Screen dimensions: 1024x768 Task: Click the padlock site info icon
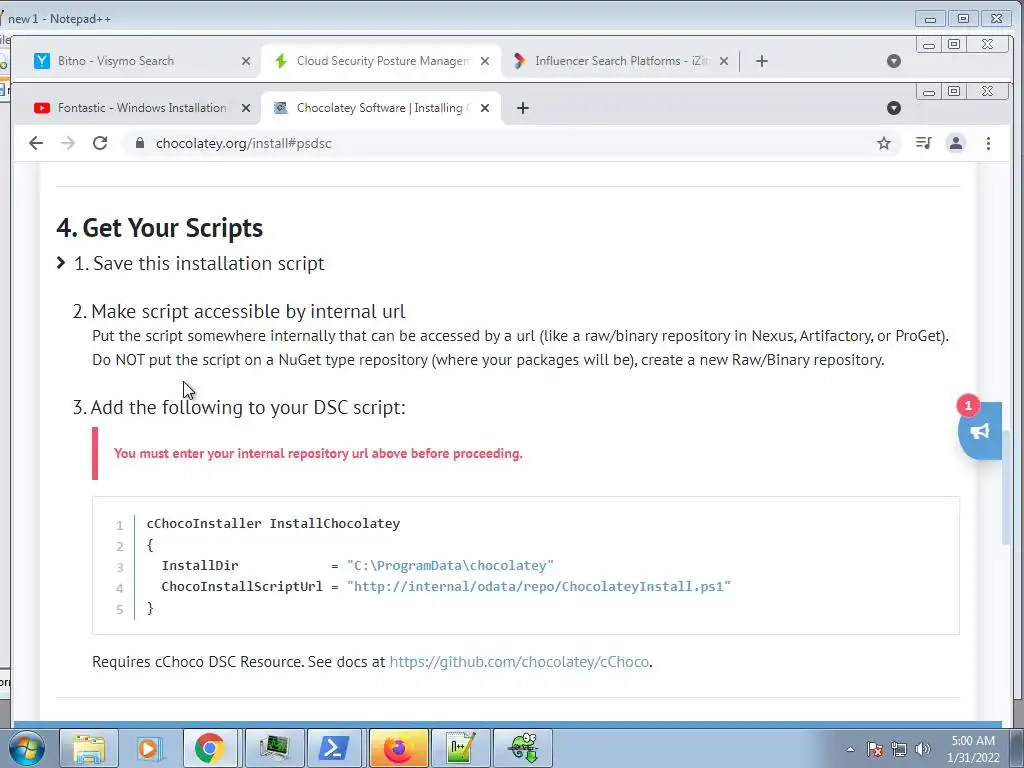[x=139, y=143]
